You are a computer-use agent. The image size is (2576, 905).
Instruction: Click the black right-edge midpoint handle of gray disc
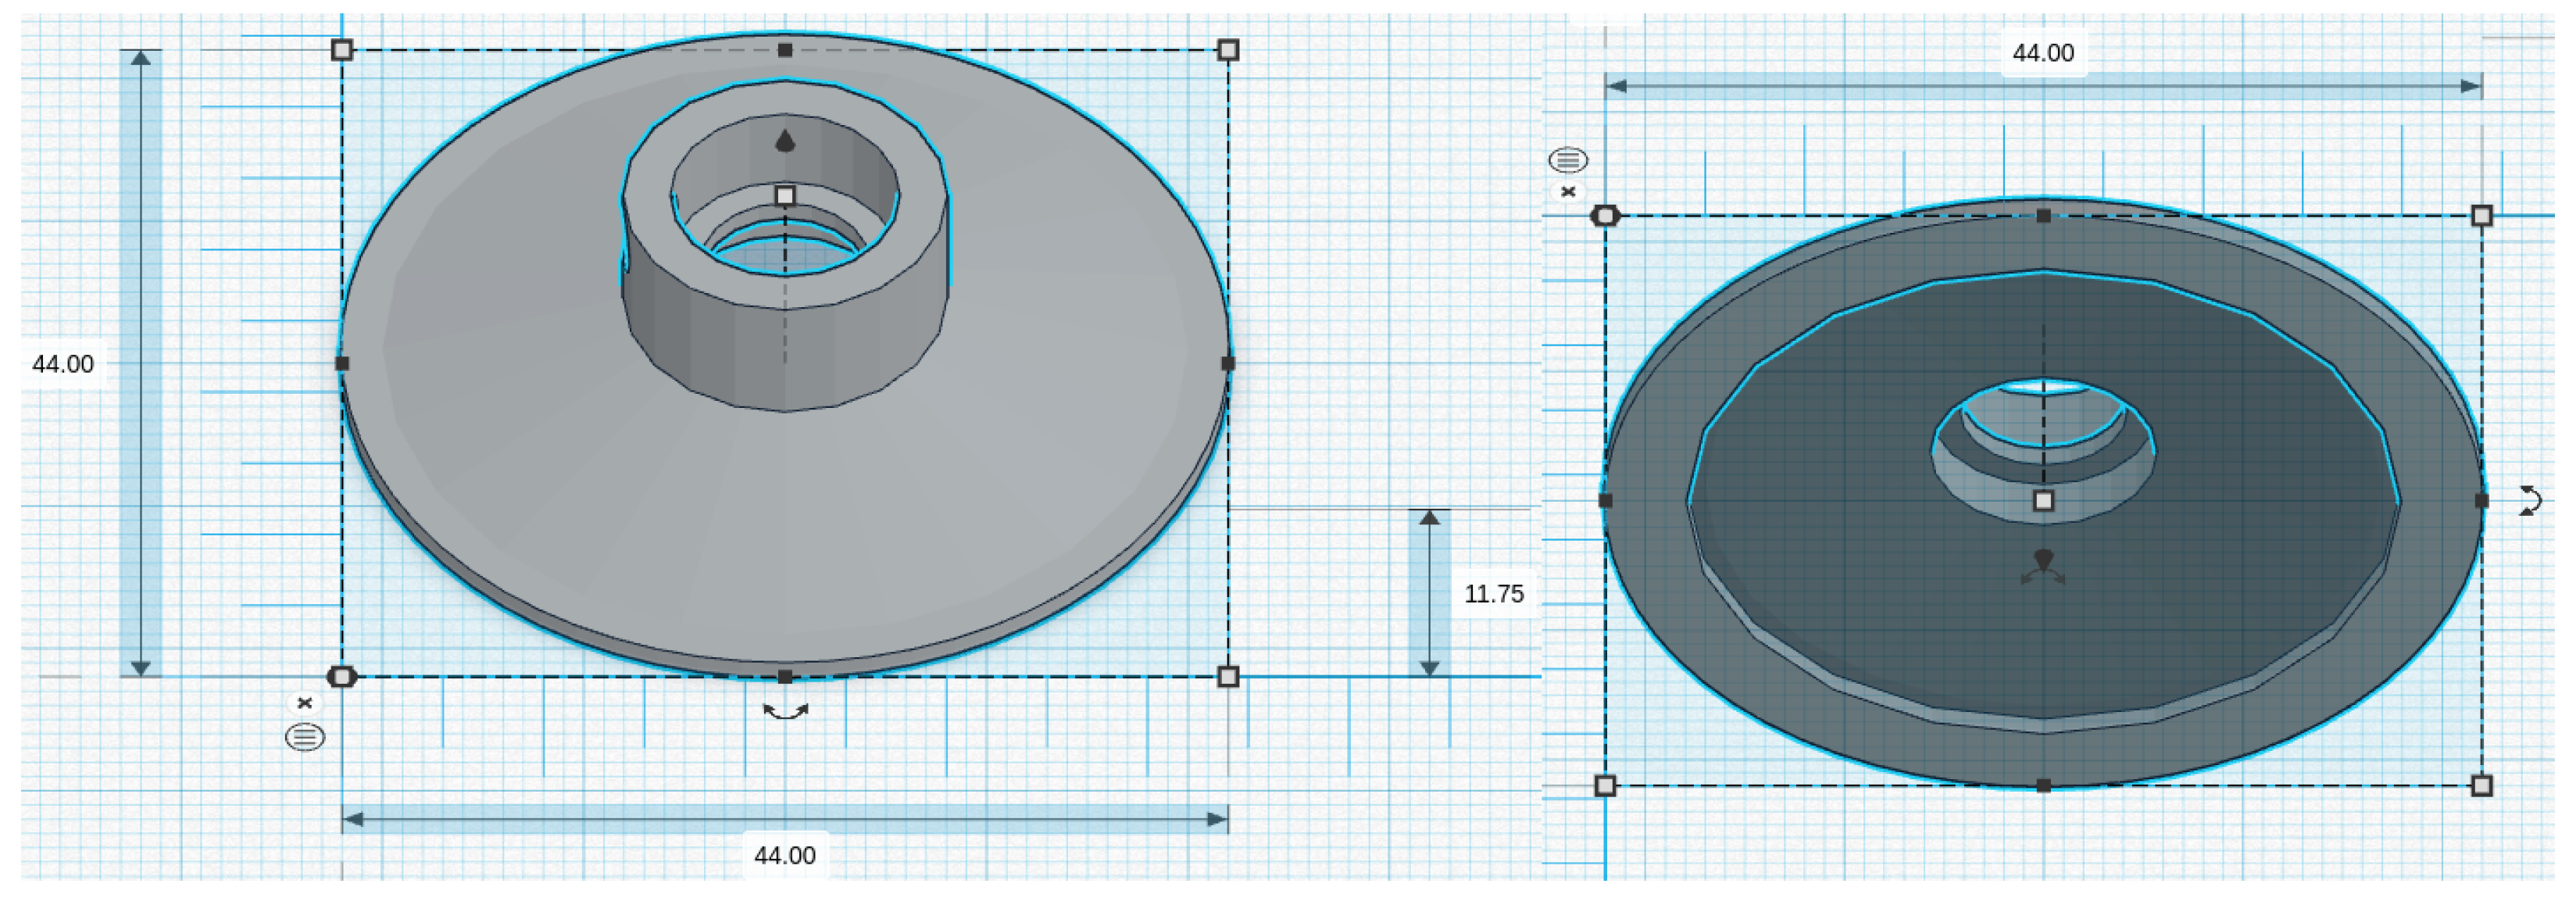(1228, 364)
